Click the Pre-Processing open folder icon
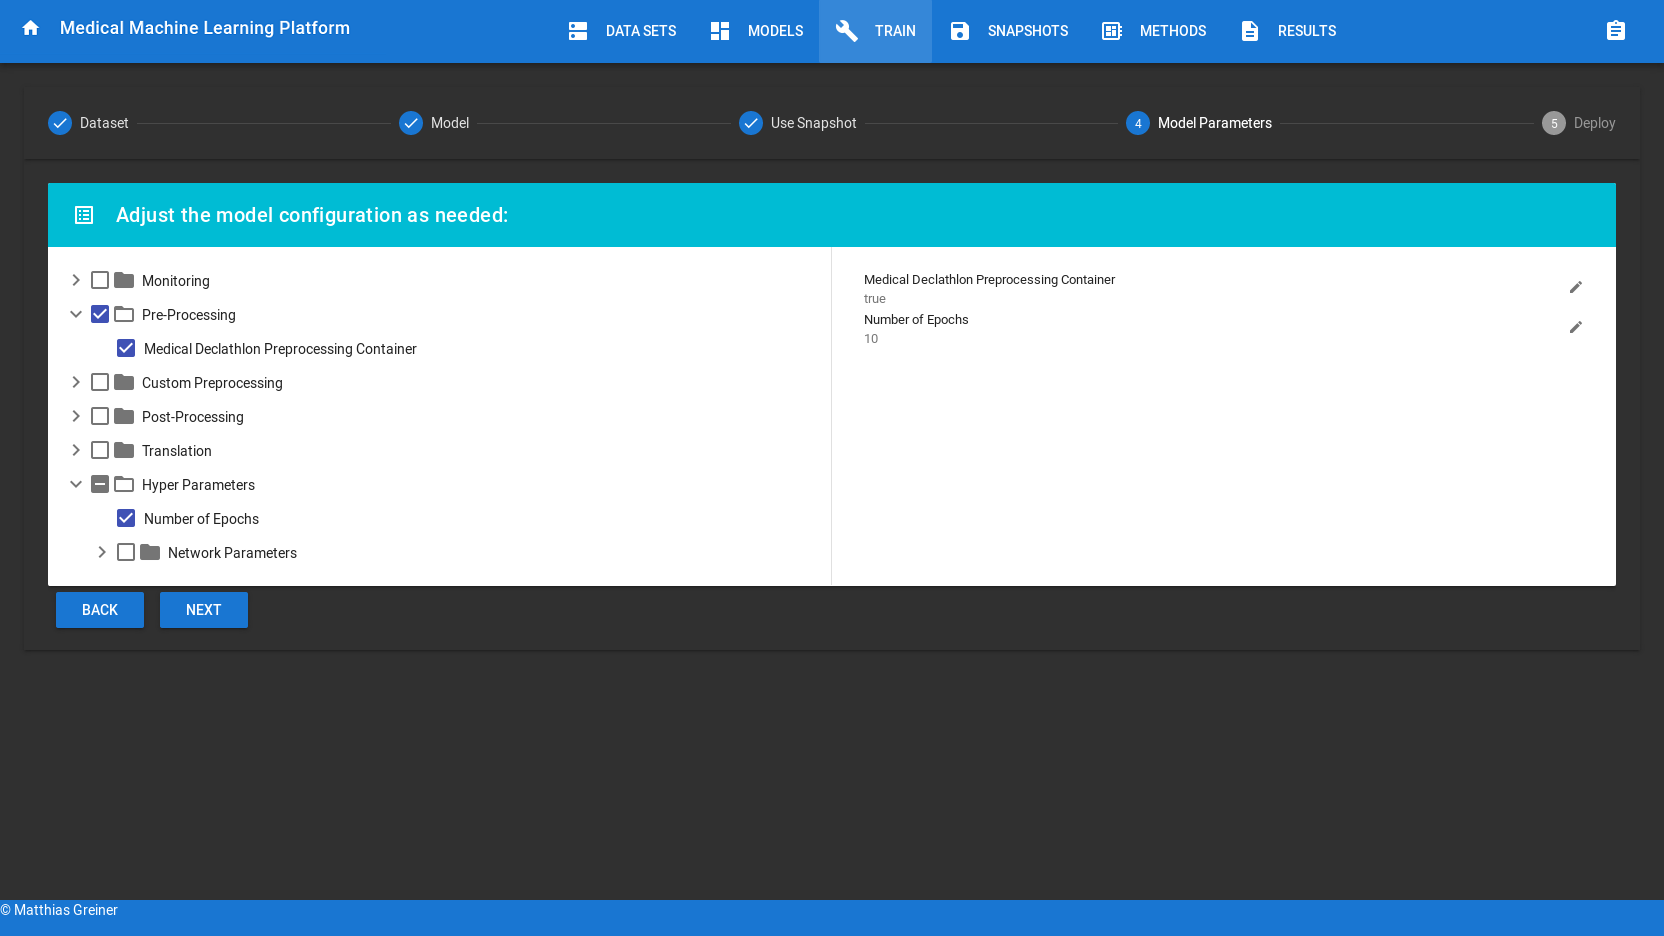 coord(124,314)
